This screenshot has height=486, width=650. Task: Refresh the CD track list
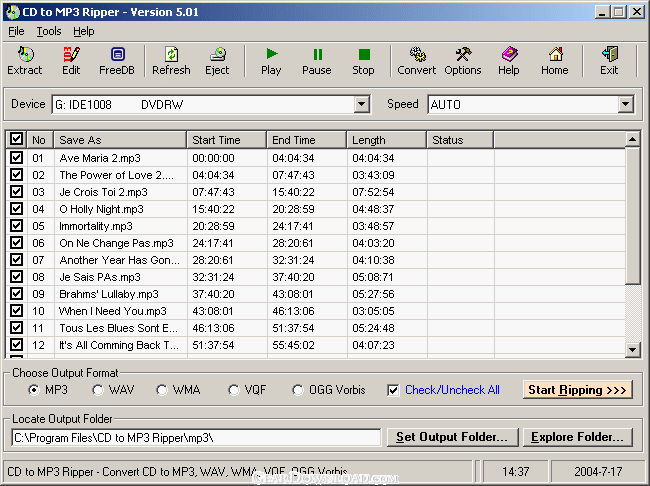tap(171, 61)
